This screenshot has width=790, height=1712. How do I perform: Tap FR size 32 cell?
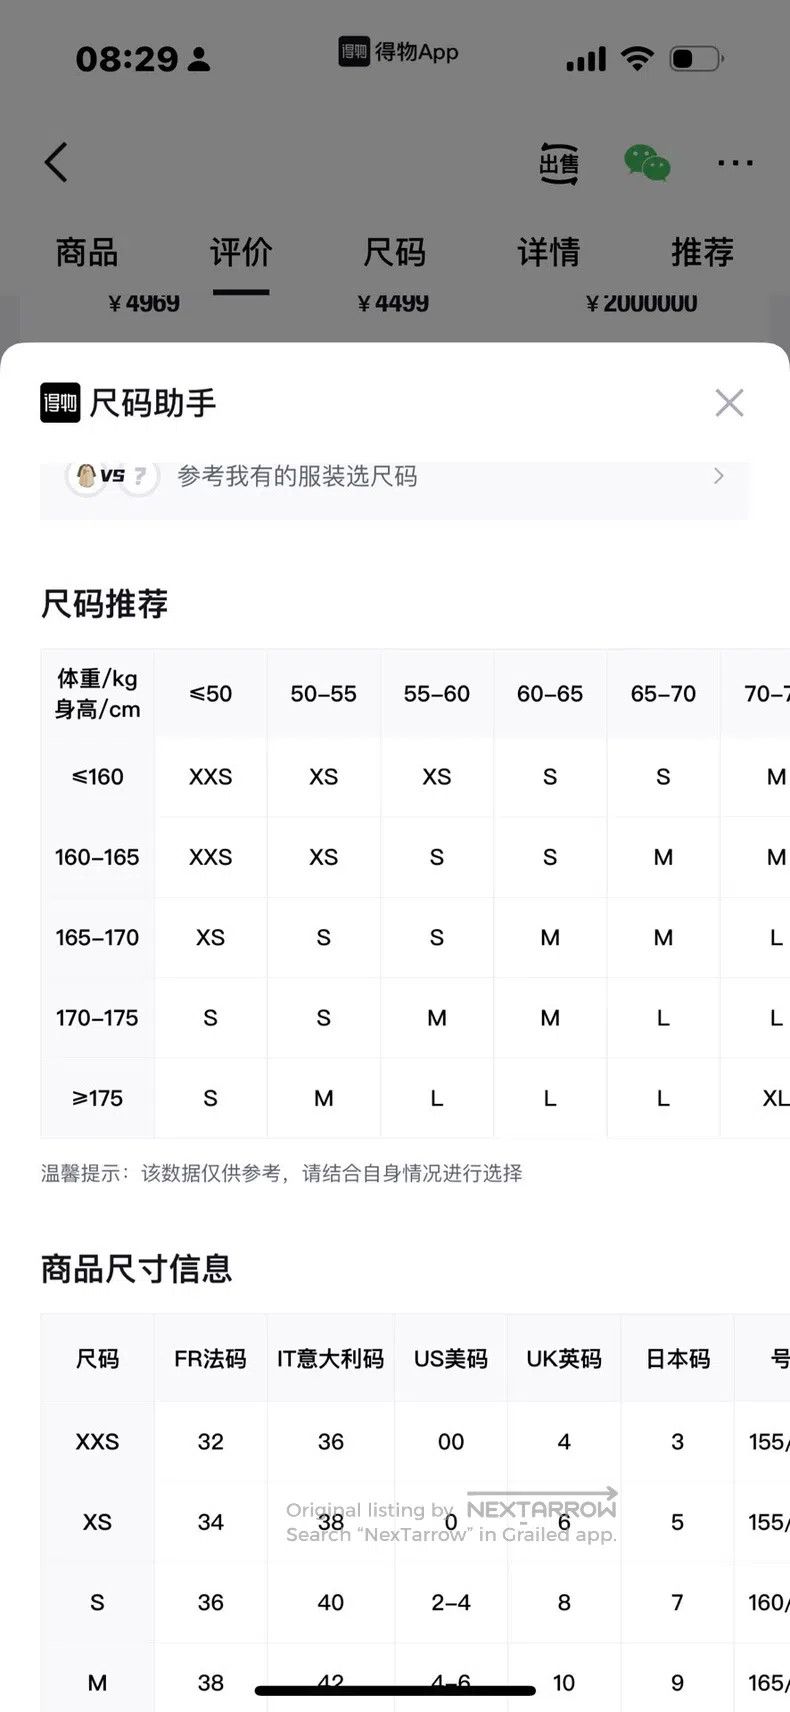(210, 1442)
